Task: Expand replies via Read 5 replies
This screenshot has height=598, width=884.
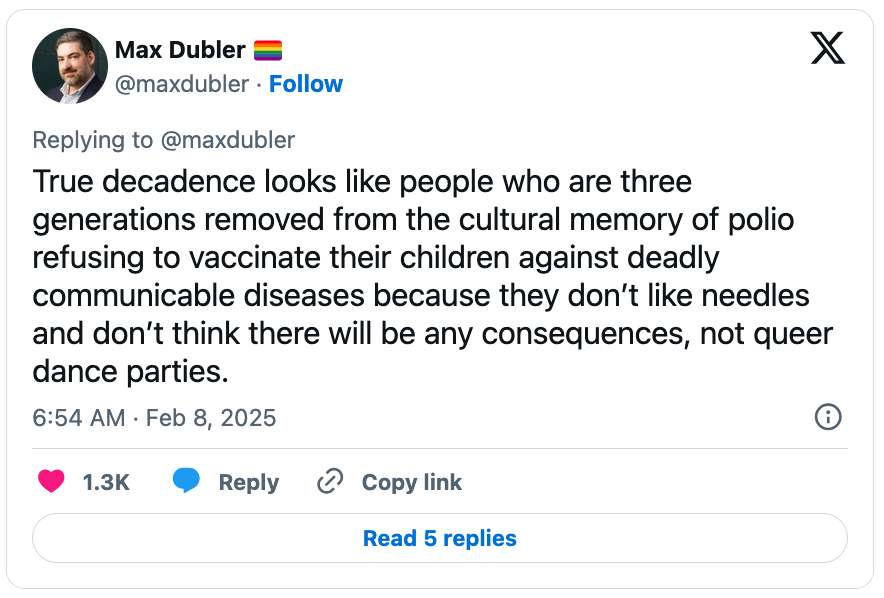Action: pos(439,538)
